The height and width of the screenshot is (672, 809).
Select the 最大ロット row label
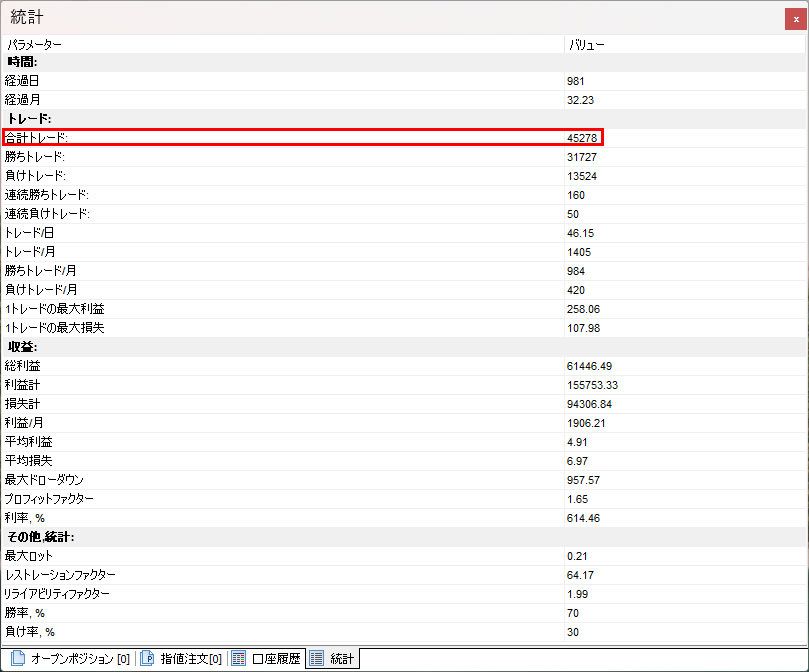point(29,556)
